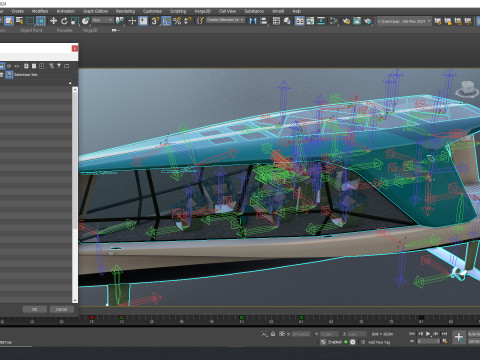Click the dialog list vertical scrollbar
This screenshot has width=480, height=360.
point(75,195)
